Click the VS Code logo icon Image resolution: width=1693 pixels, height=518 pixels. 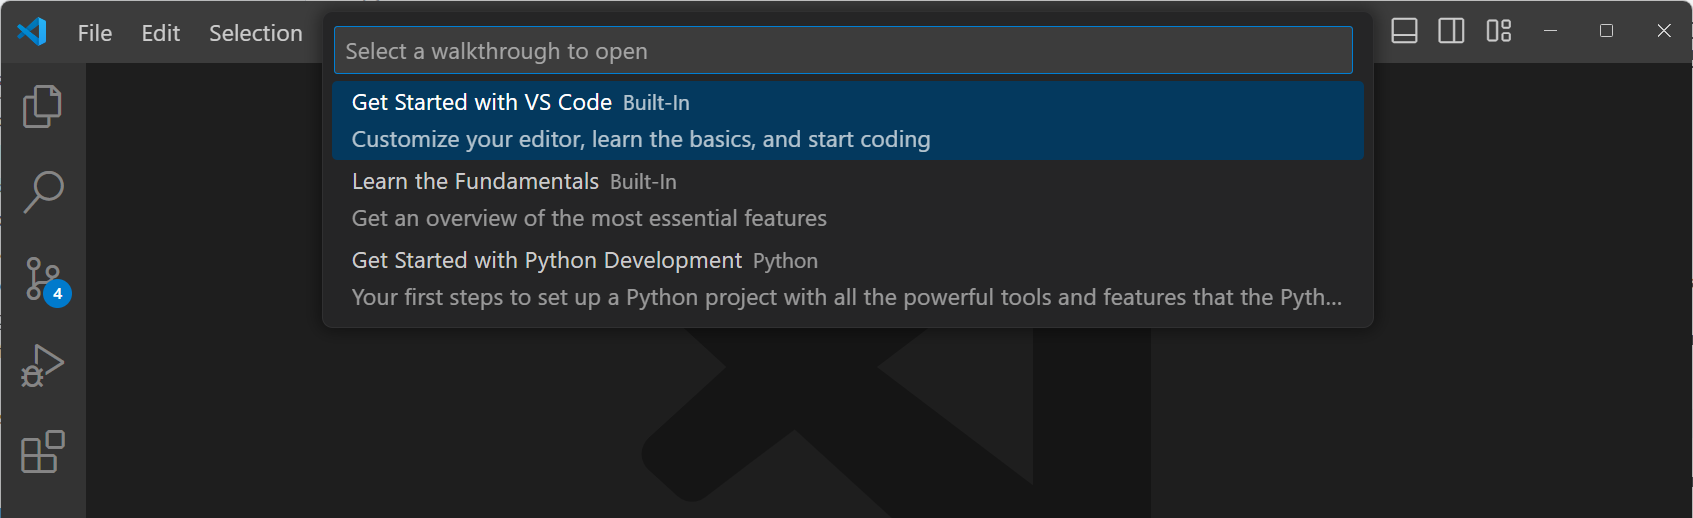[x=32, y=32]
